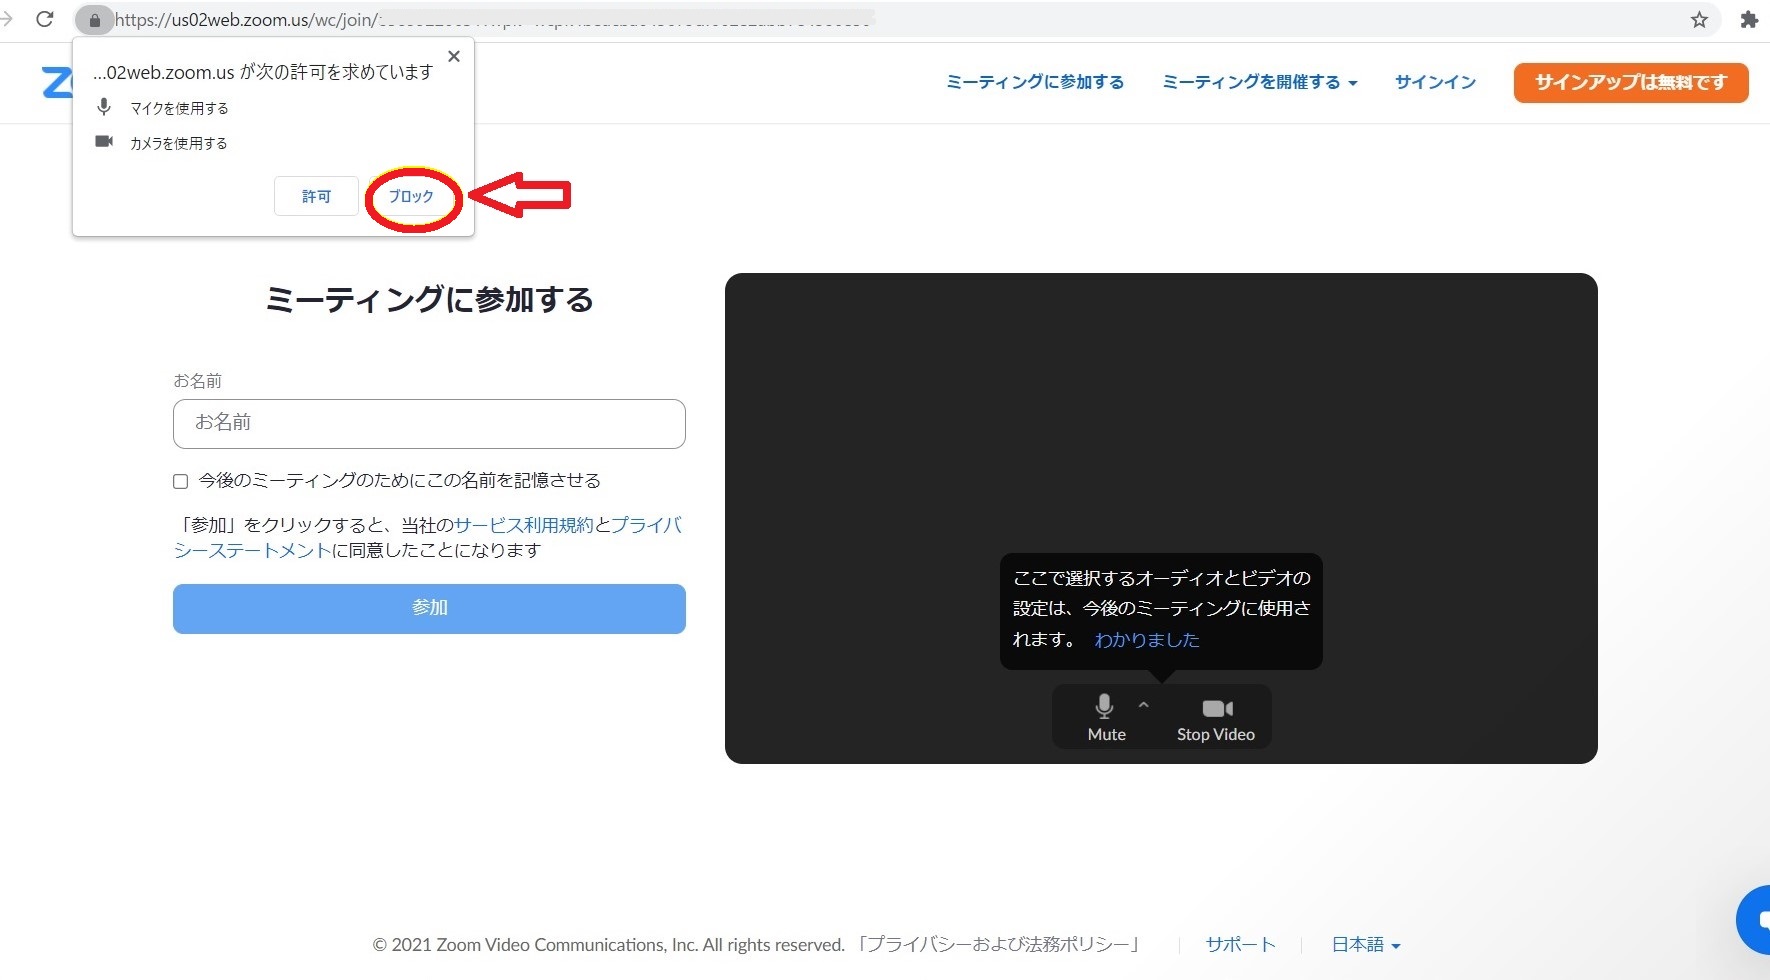Close the permission popup with X

454,56
